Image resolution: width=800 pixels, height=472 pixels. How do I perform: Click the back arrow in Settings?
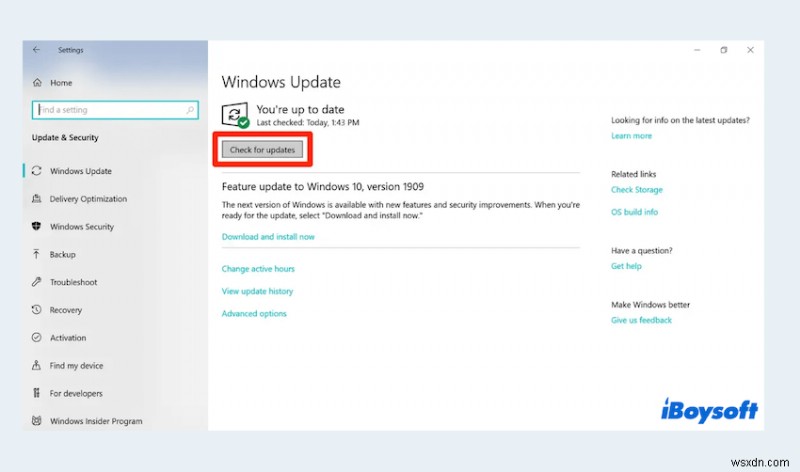click(36, 49)
